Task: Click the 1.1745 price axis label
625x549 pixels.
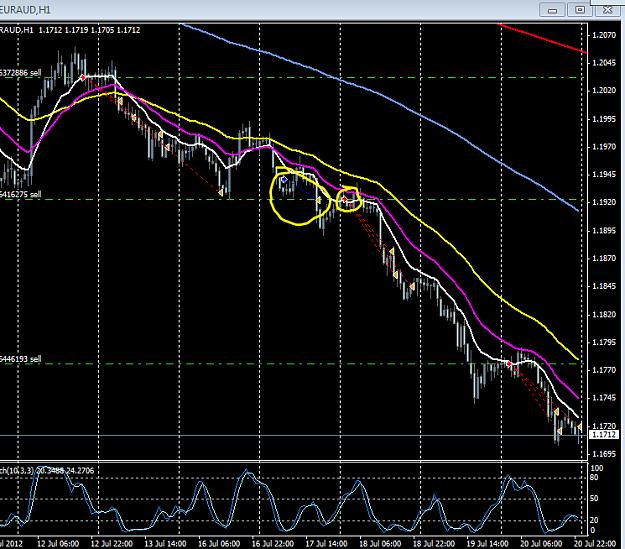Action: 604,398
